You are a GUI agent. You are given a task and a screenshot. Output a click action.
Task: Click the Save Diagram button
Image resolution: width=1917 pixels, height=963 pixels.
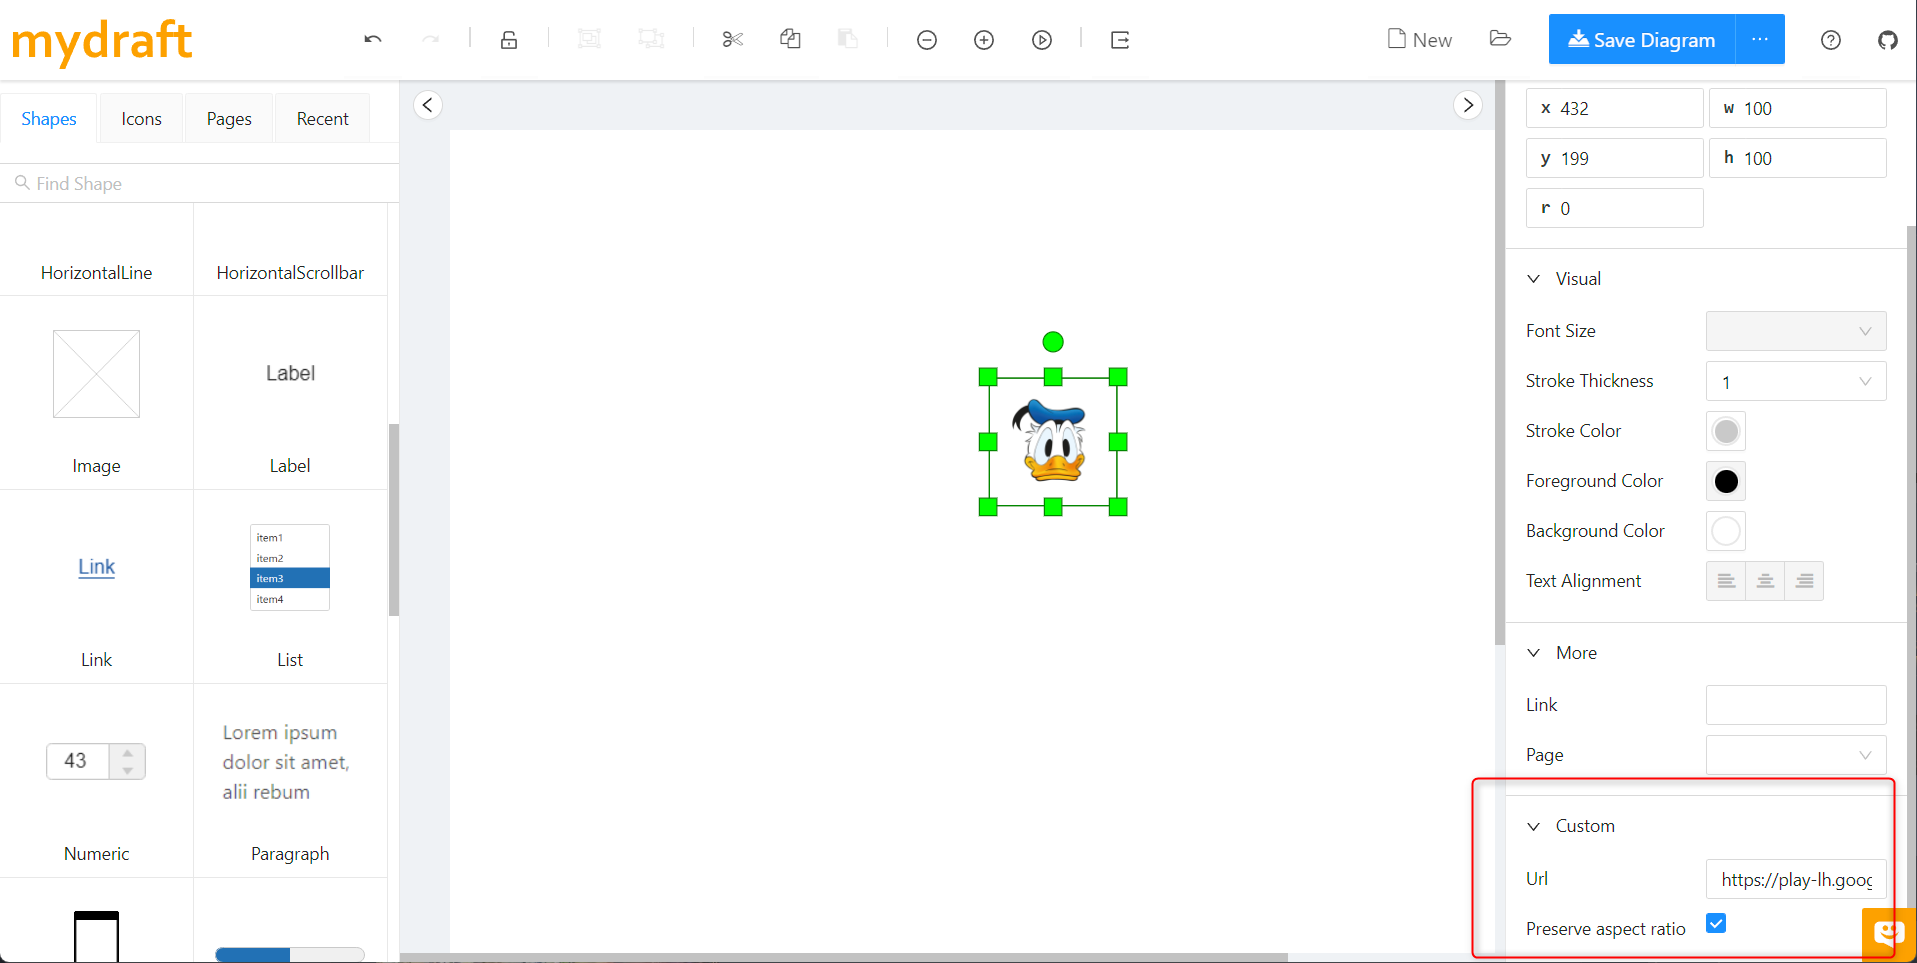(x=1639, y=39)
